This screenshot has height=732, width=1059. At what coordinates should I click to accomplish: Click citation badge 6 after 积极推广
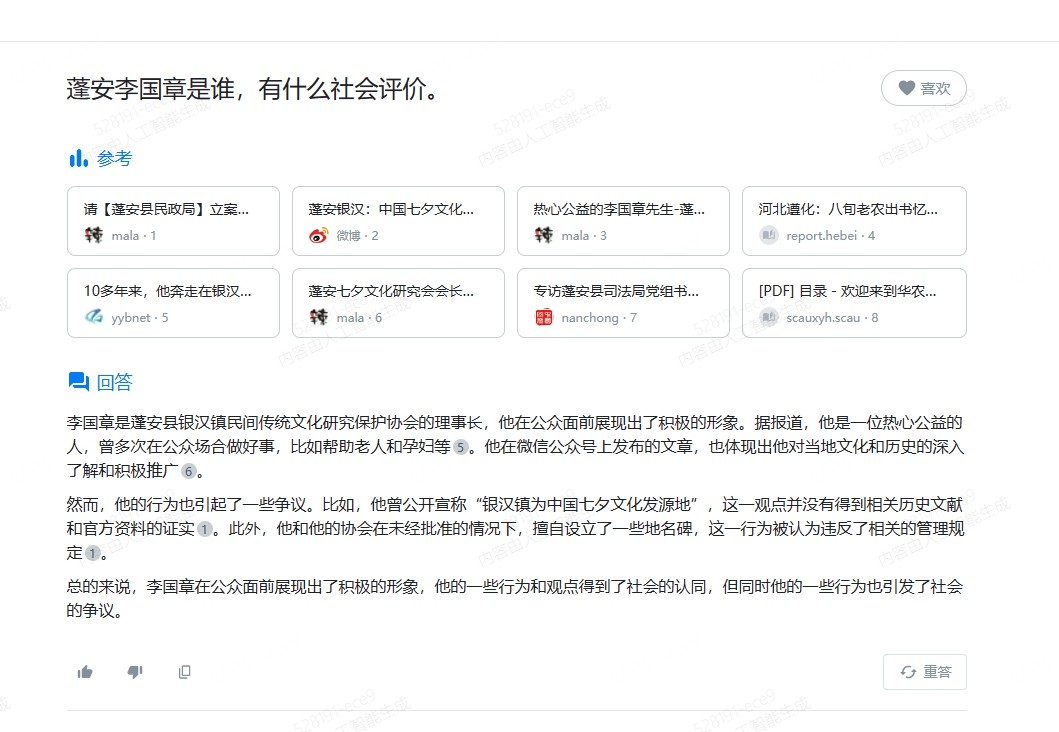tap(188, 471)
